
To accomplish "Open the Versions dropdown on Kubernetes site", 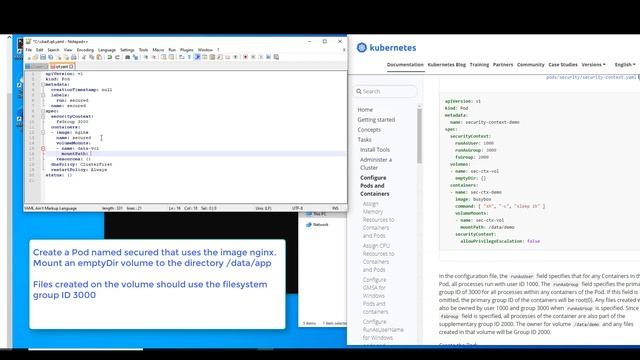I will [593, 64].
